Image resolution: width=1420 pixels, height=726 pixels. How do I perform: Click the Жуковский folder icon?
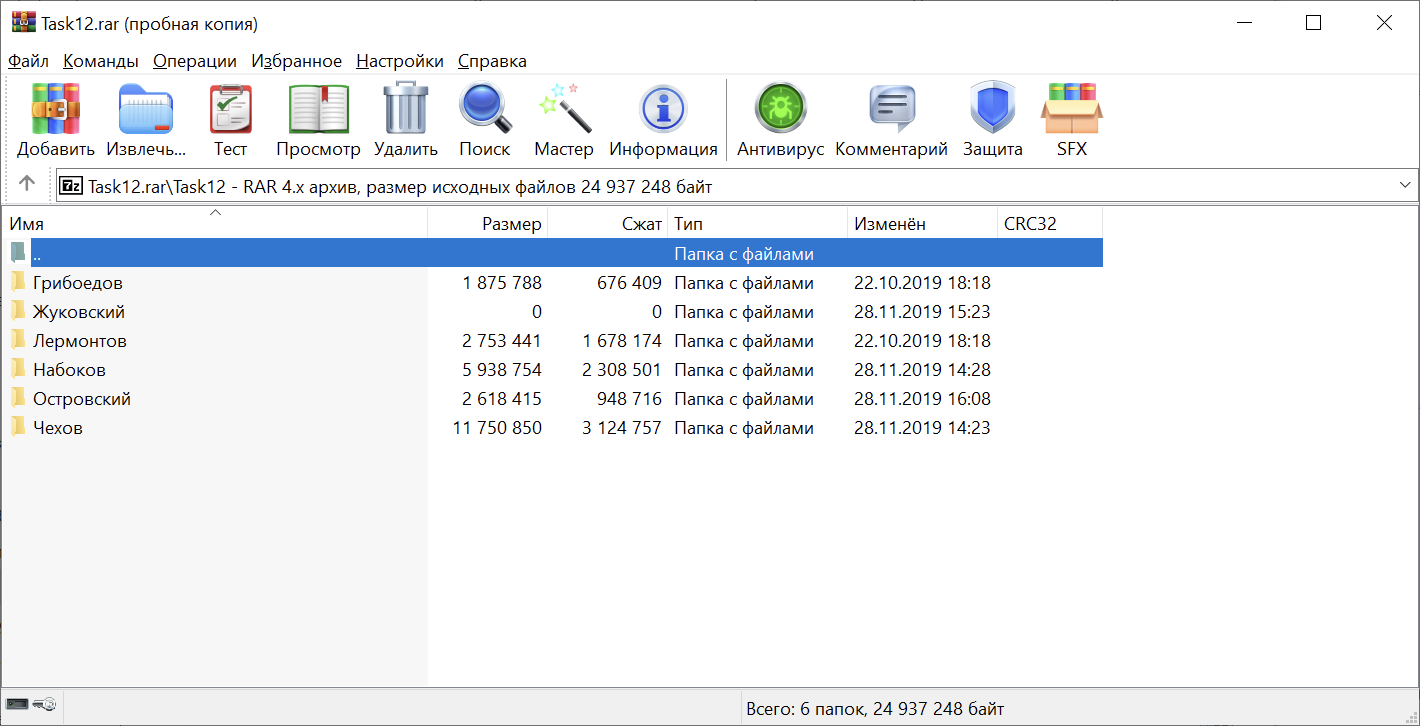coord(18,311)
